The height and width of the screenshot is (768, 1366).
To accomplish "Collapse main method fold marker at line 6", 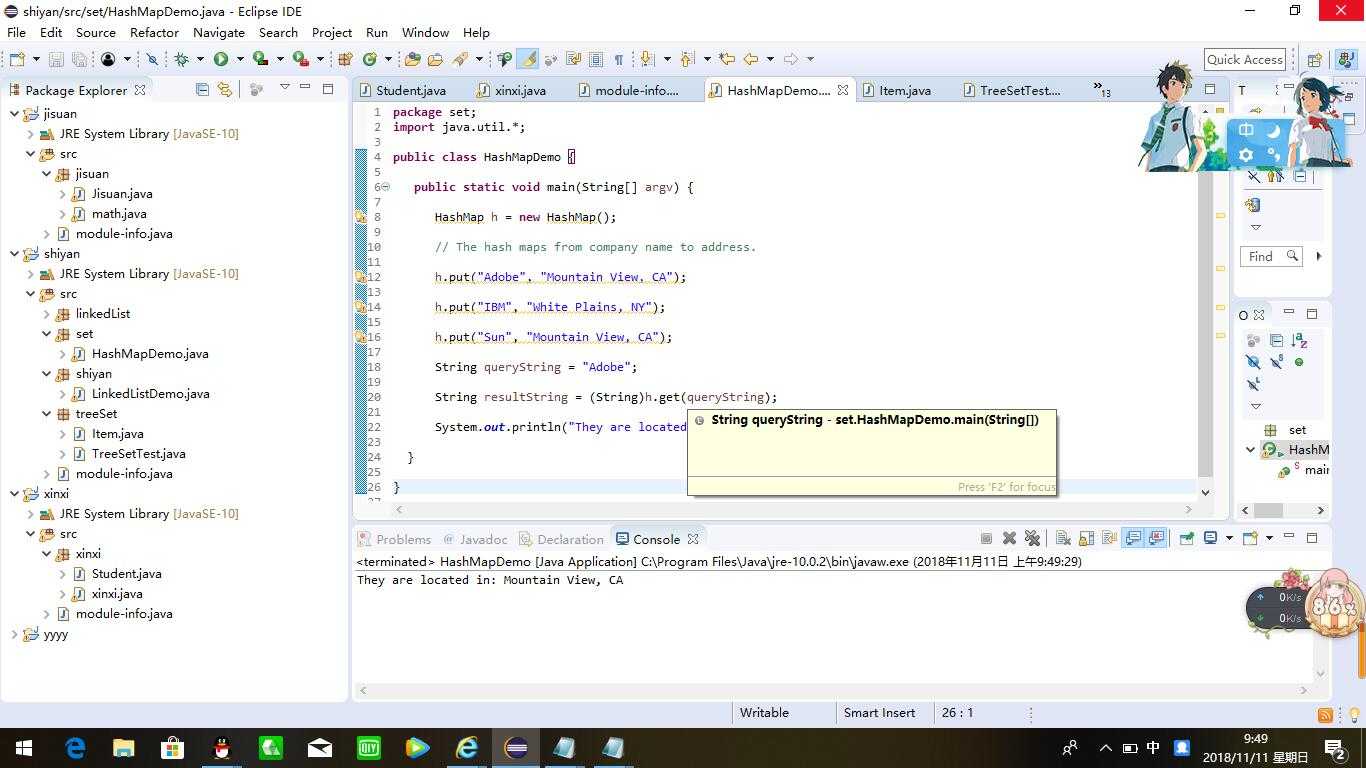I will tap(386, 187).
